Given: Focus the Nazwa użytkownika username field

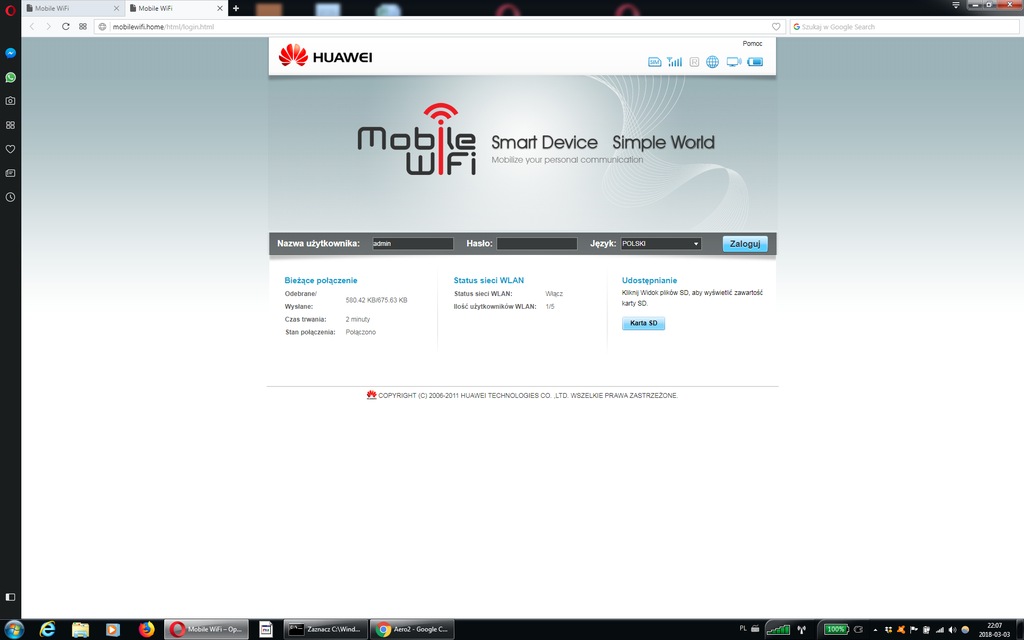Looking at the screenshot, I should click(x=413, y=244).
